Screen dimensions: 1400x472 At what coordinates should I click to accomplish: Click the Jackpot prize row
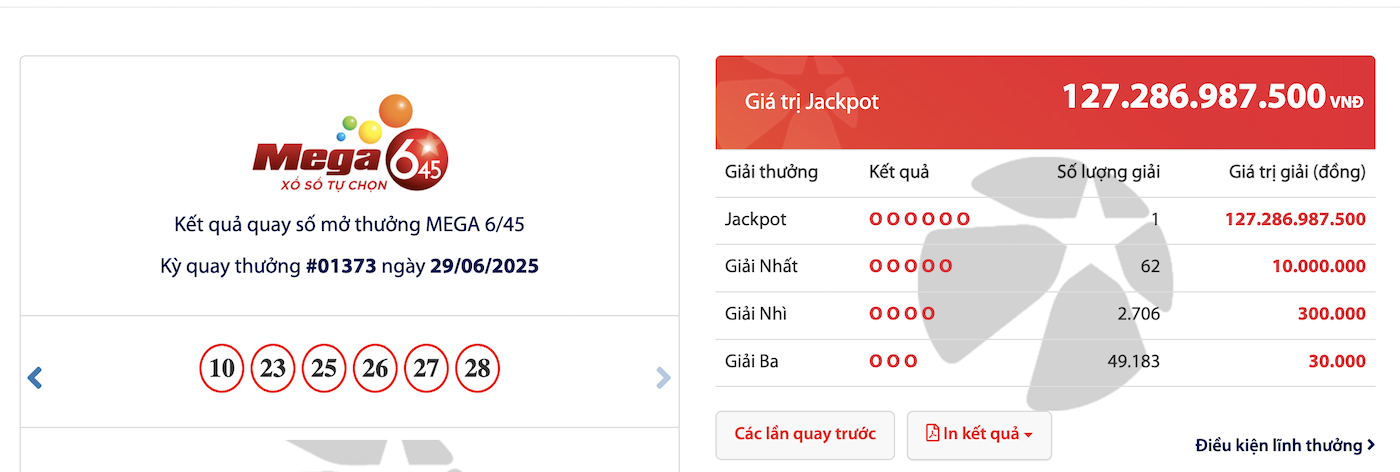(1045, 219)
